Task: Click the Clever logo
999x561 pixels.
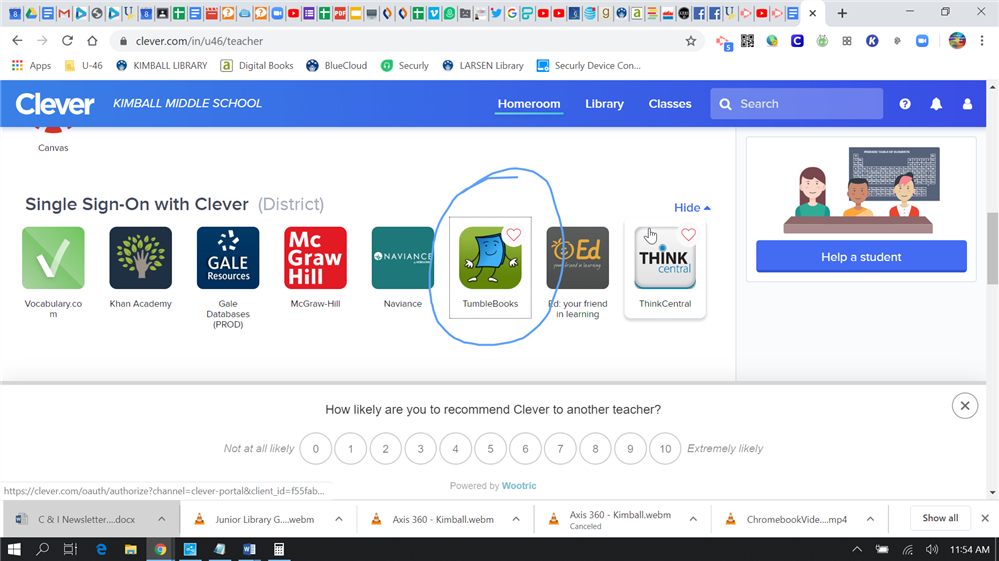Action: click(x=55, y=104)
